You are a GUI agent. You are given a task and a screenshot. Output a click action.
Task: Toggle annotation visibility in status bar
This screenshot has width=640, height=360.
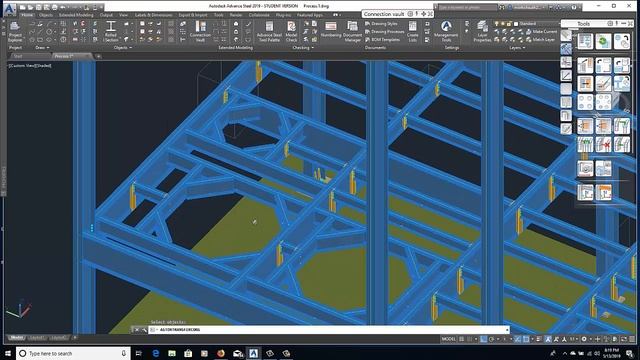click(x=547, y=339)
